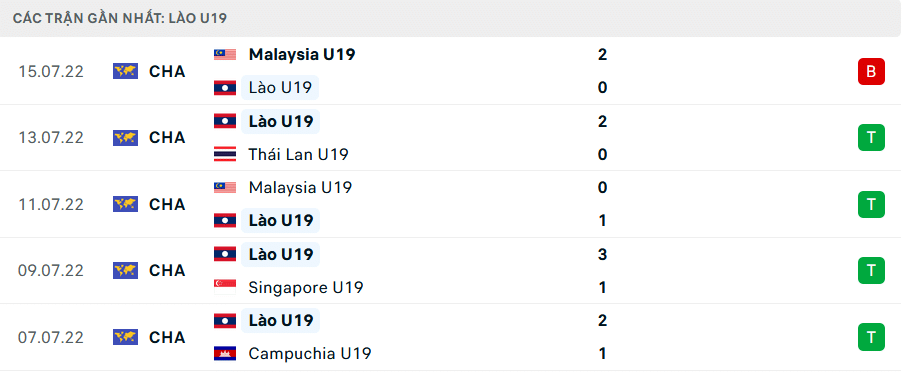Select the highlighted Lào U19 in 13.07.22 match

click(x=280, y=121)
